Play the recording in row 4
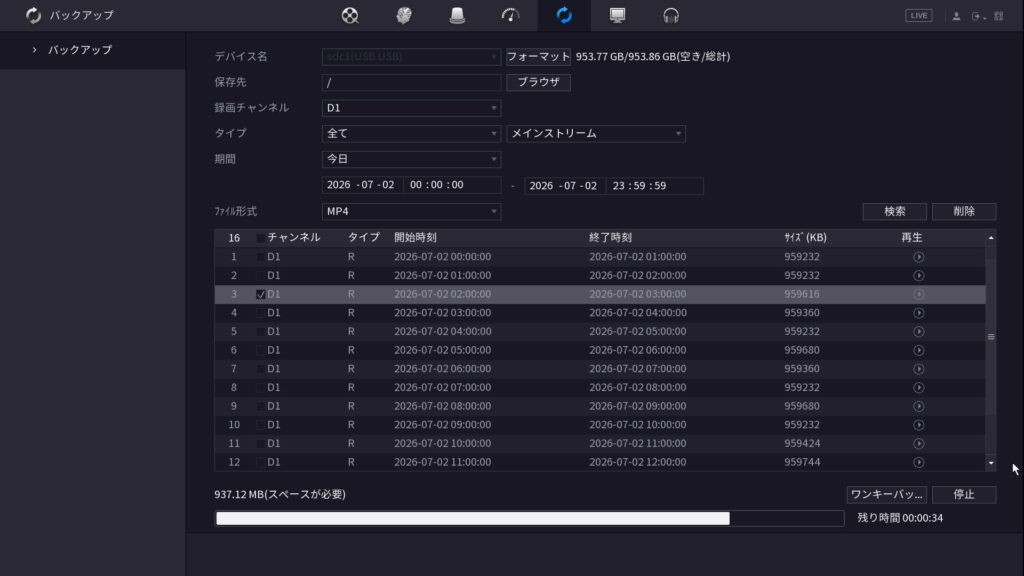This screenshot has width=1024, height=576. pos(918,313)
